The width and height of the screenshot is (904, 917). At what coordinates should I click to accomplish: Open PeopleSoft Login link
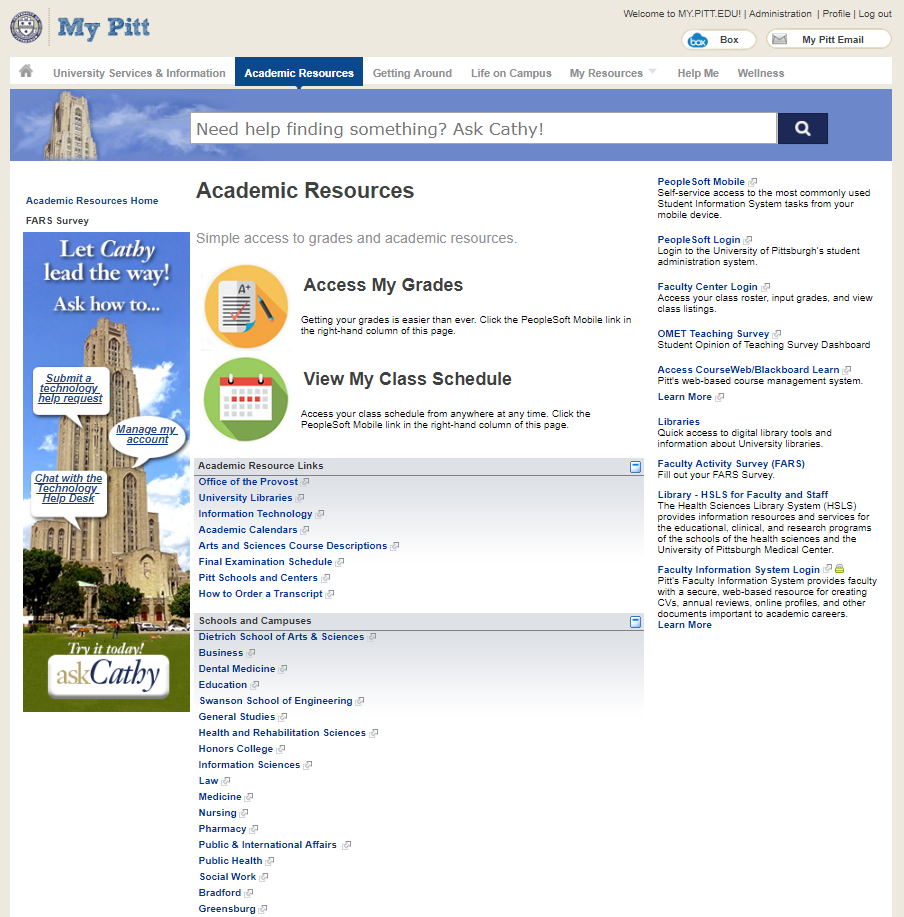(x=698, y=240)
